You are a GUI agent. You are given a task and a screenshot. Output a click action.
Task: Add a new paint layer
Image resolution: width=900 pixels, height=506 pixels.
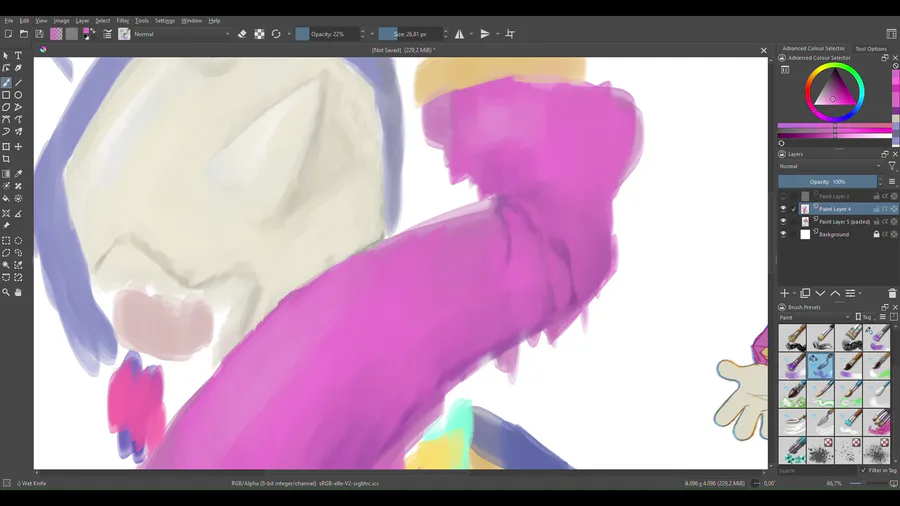tap(785, 293)
